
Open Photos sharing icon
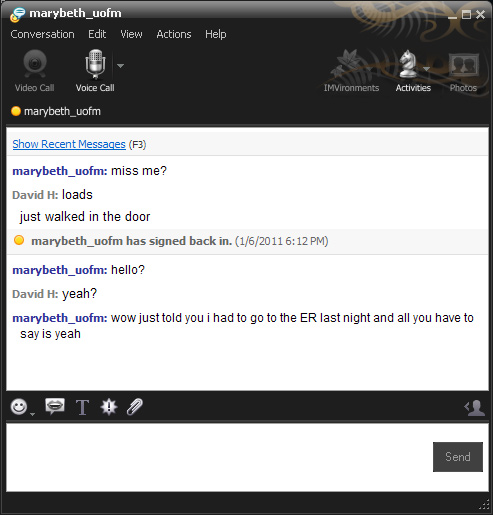pyautogui.click(x=463, y=71)
